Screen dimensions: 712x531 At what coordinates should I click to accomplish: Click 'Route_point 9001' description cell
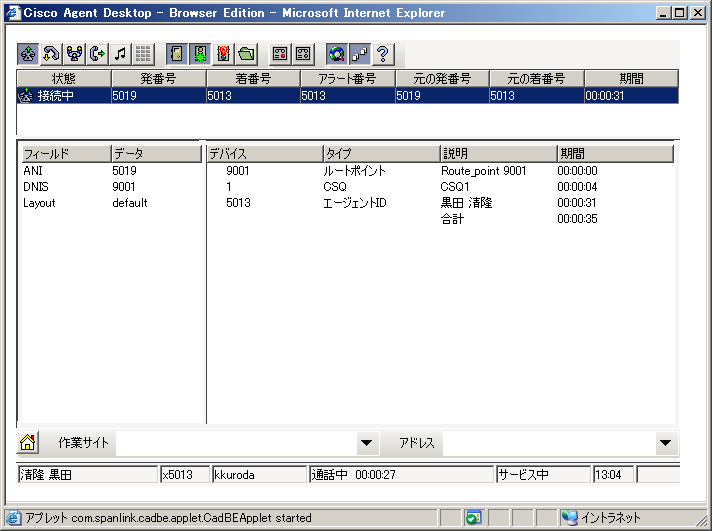[x=484, y=171]
